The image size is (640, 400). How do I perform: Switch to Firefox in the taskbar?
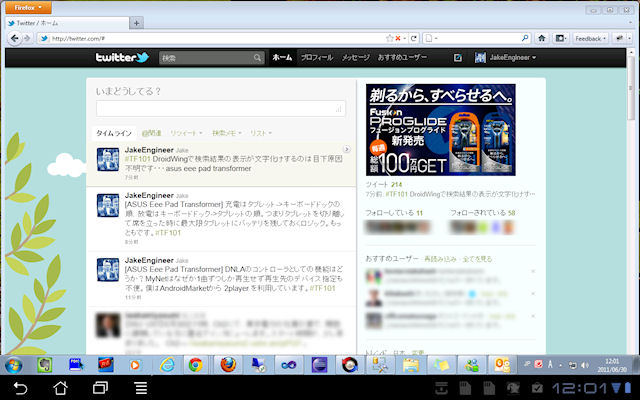coord(228,365)
